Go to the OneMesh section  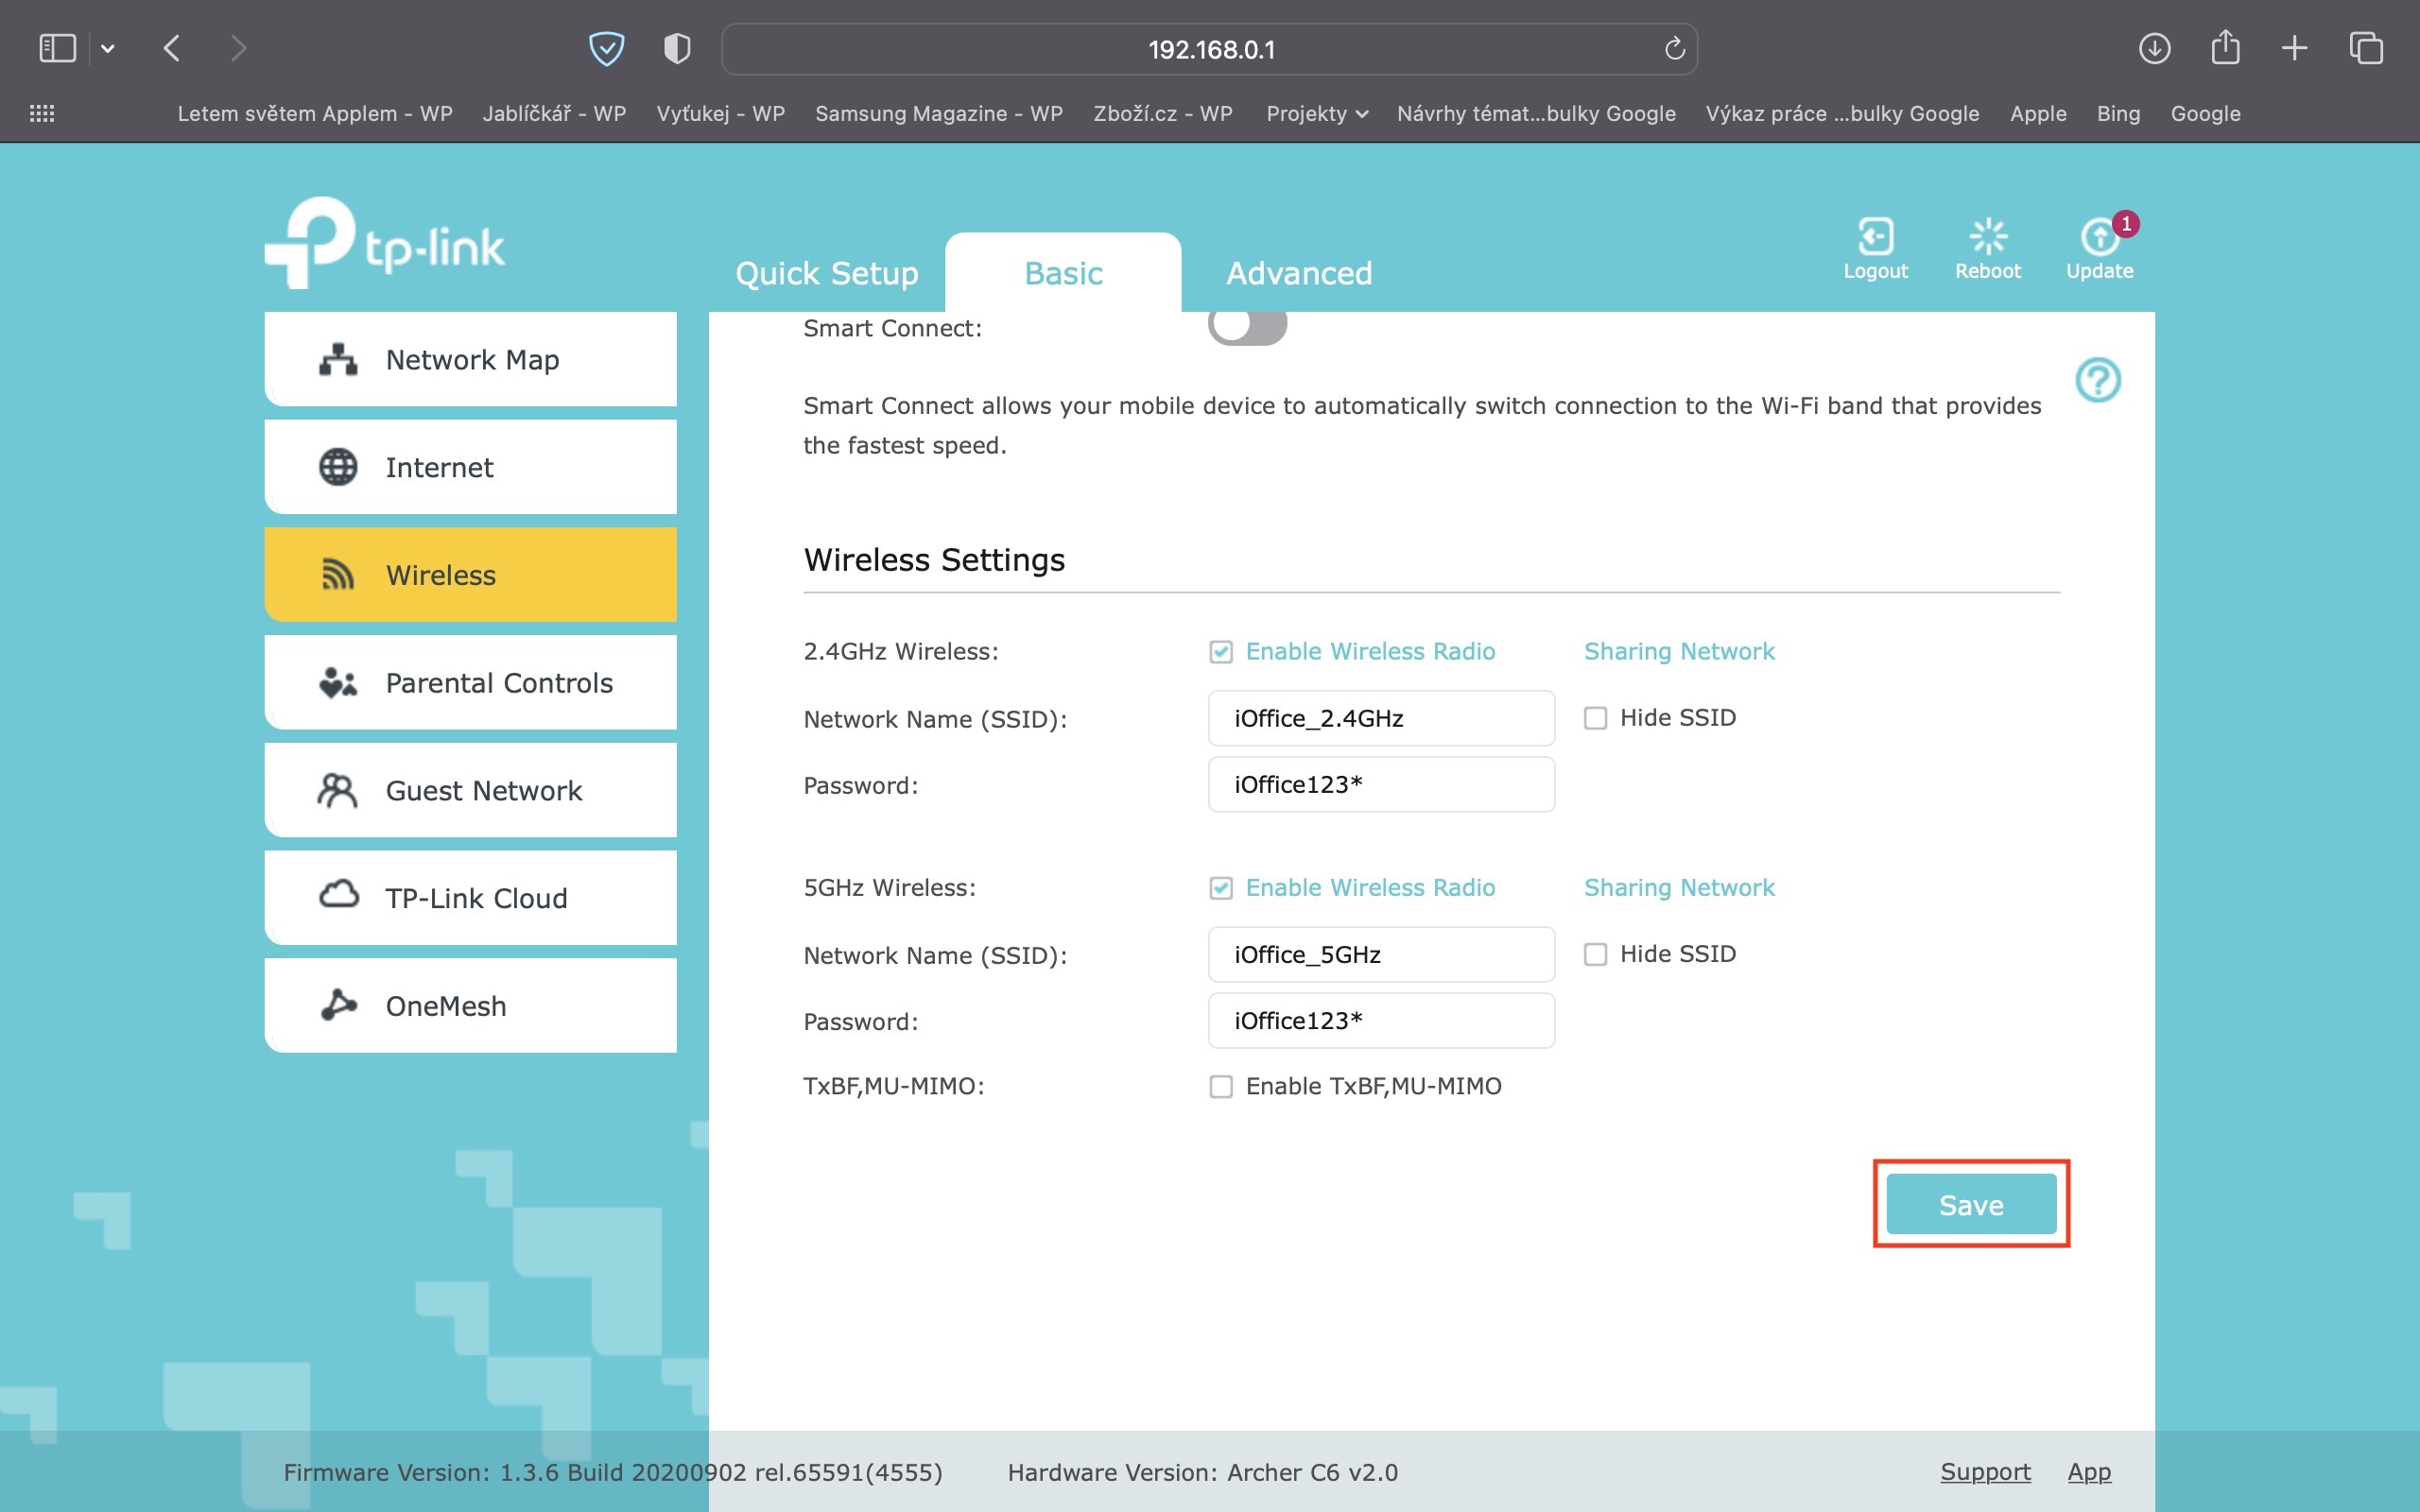[471, 1006]
